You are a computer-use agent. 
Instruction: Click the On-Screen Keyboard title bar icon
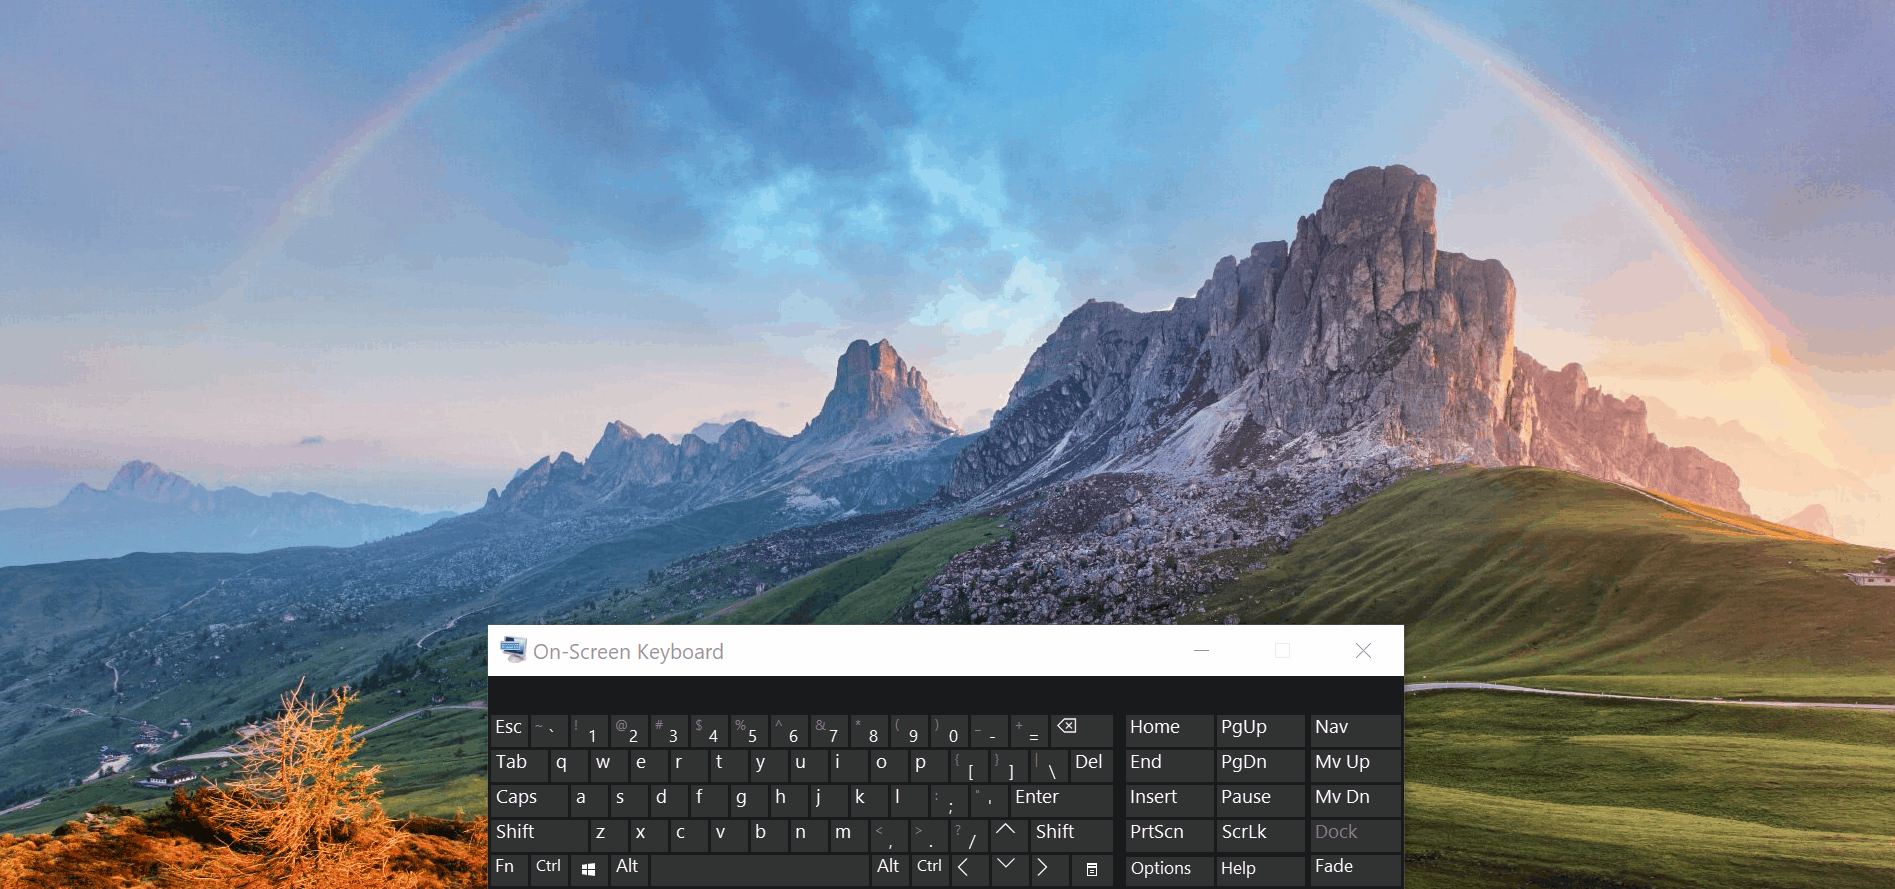(513, 650)
